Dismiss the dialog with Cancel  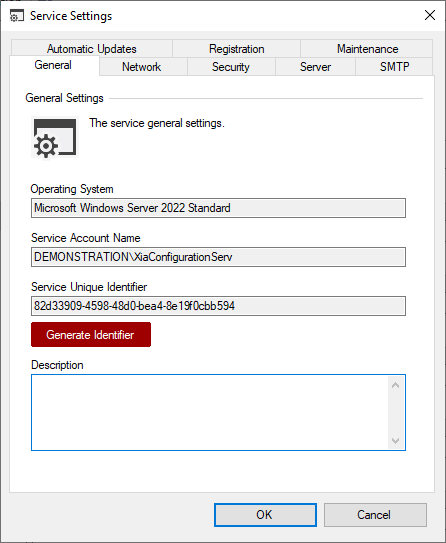375,515
